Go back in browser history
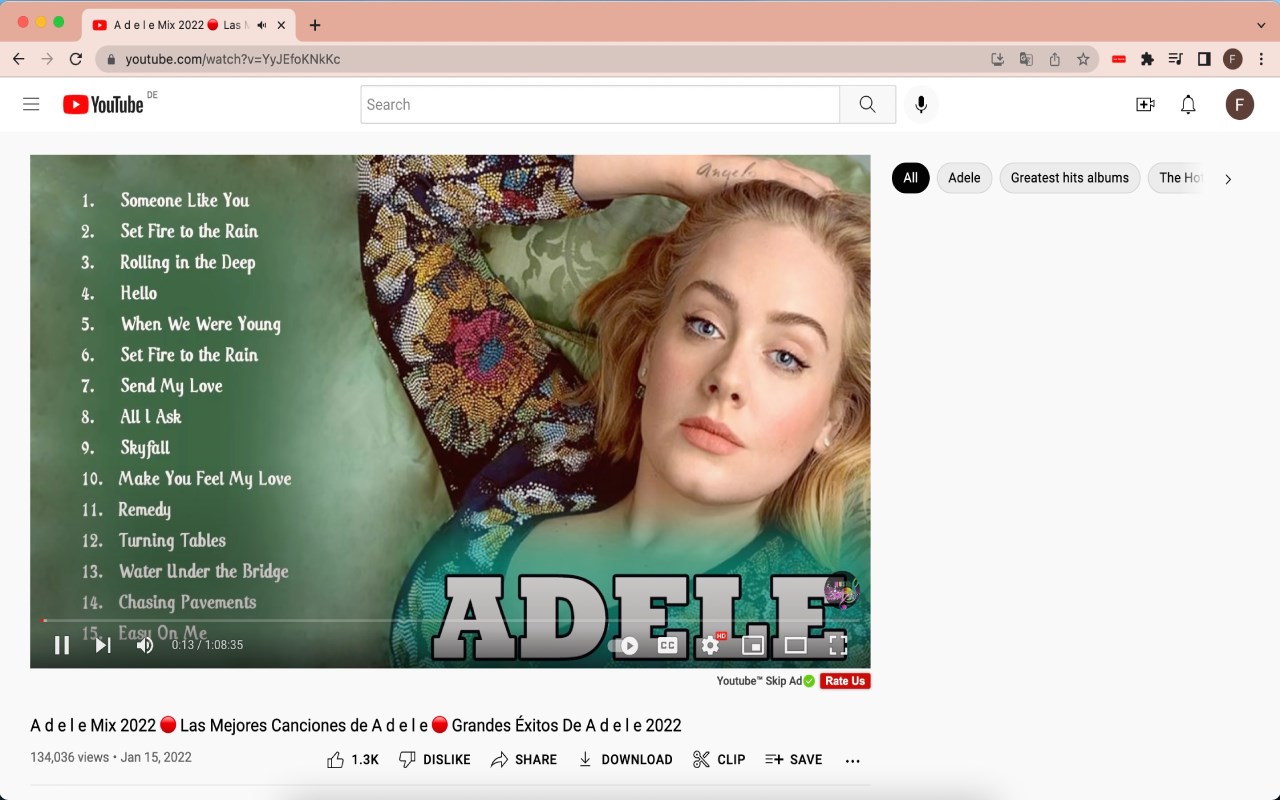The height and width of the screenshot is (800, 1280). point(18,59)
